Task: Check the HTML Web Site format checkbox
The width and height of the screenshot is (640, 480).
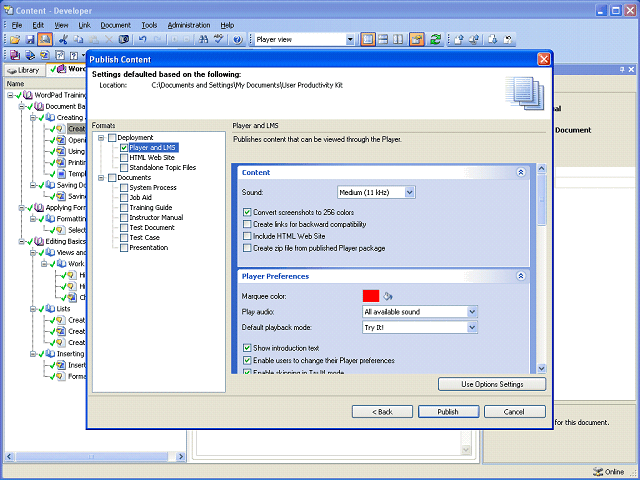Action: click(124, 158)
